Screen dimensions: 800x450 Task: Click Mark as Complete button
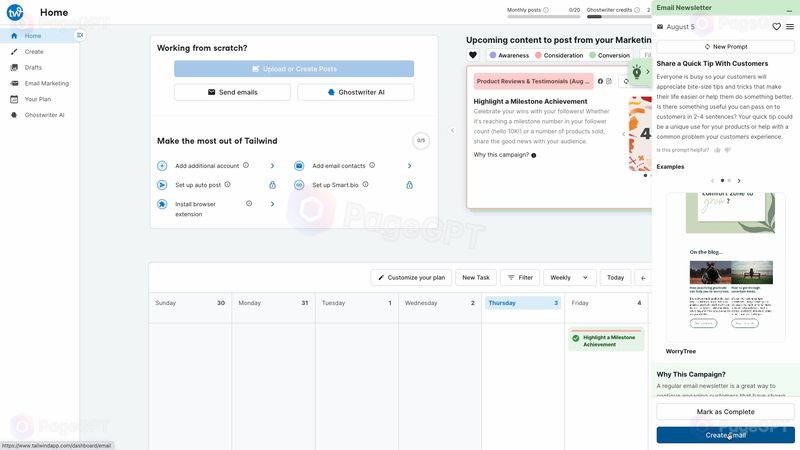point(726,412)
